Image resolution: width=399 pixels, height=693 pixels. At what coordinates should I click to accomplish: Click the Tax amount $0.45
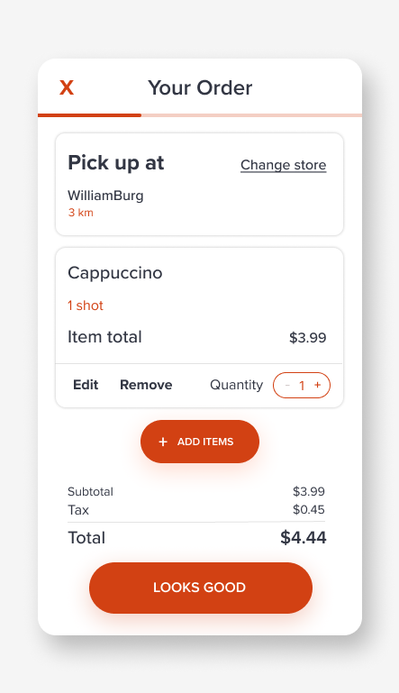308,510
